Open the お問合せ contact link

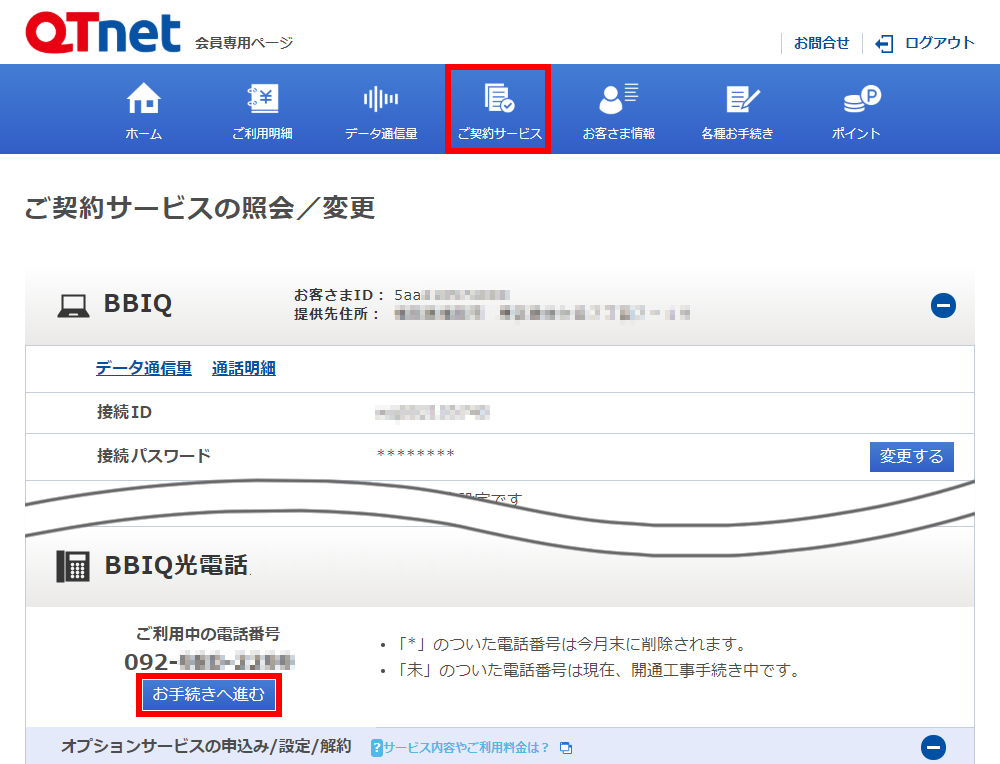tap(821, 43)
